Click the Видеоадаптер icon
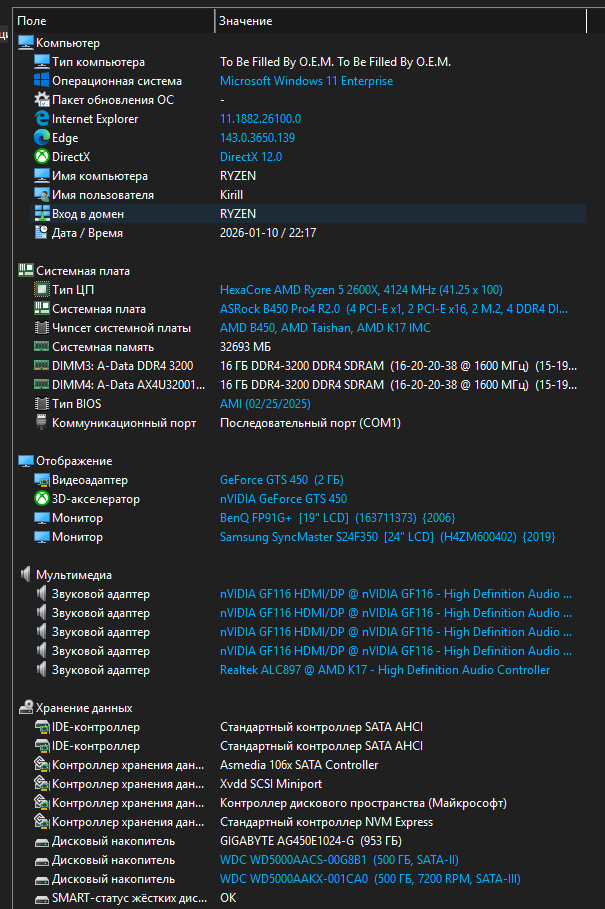 click(x=42, y=480)
